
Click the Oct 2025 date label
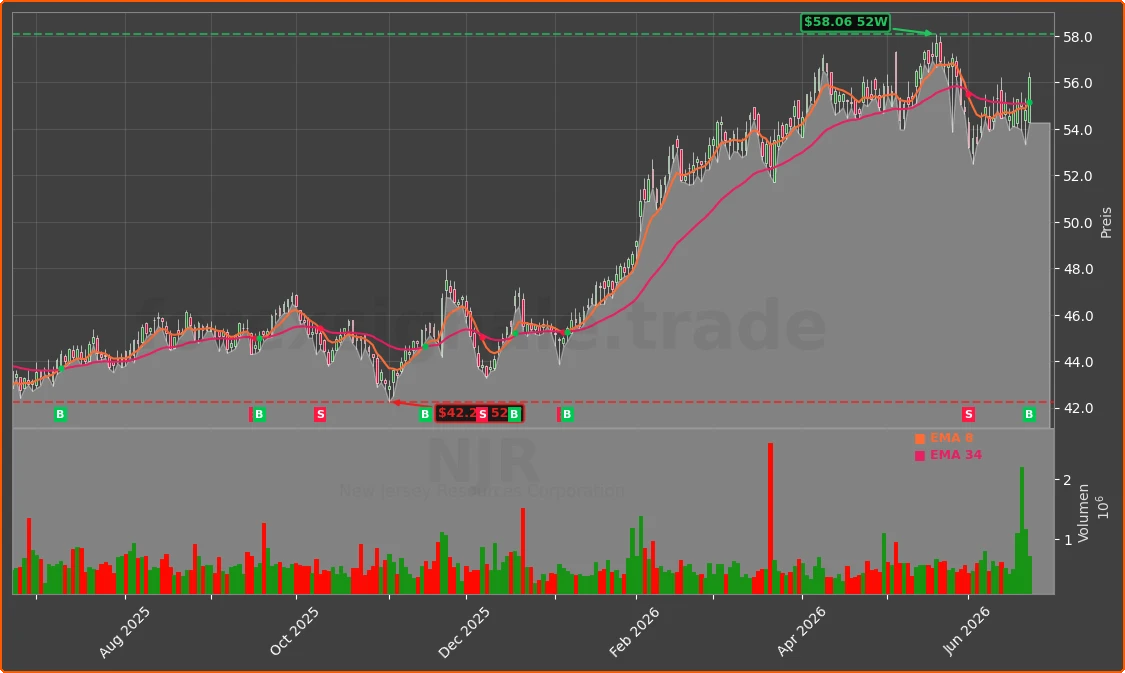click(294, 631)
